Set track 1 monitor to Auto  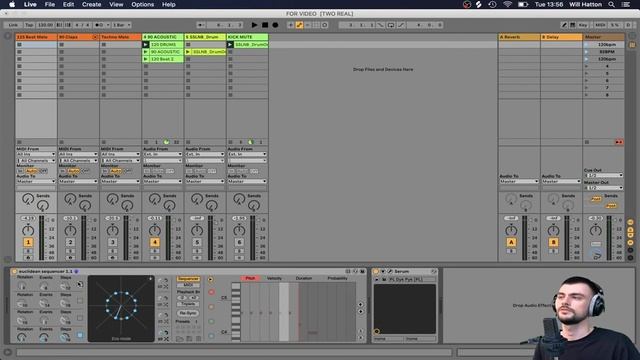(31, 171)
